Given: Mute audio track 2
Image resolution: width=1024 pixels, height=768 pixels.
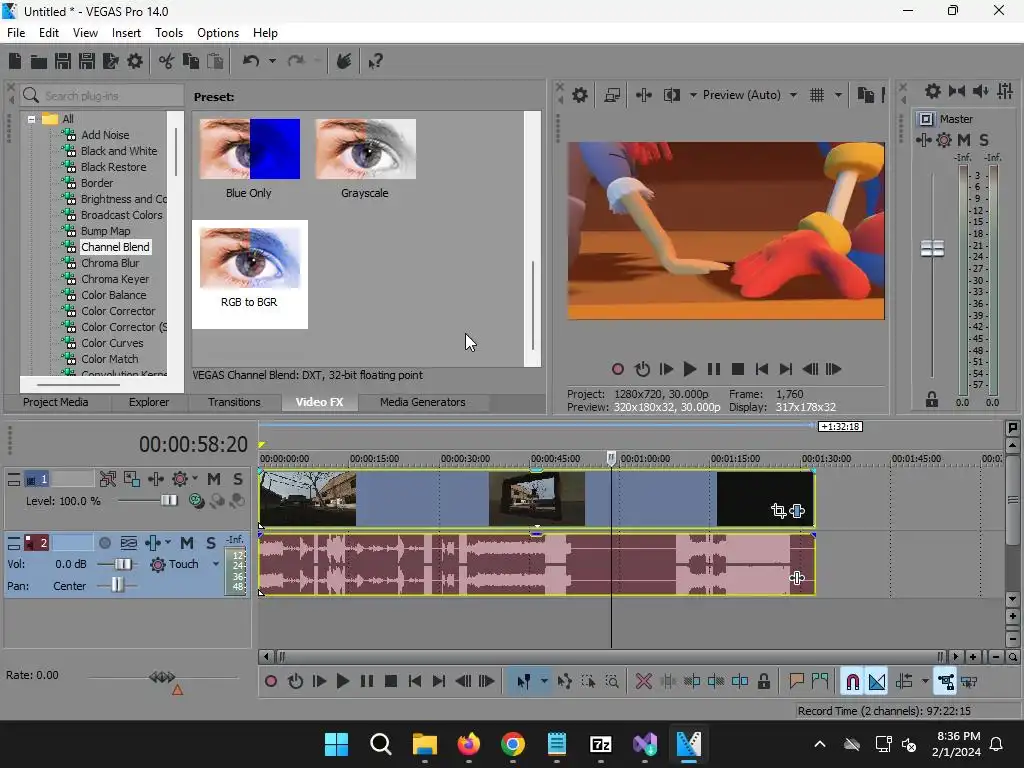Looking at the screenshot, I should tap(187, 543).
